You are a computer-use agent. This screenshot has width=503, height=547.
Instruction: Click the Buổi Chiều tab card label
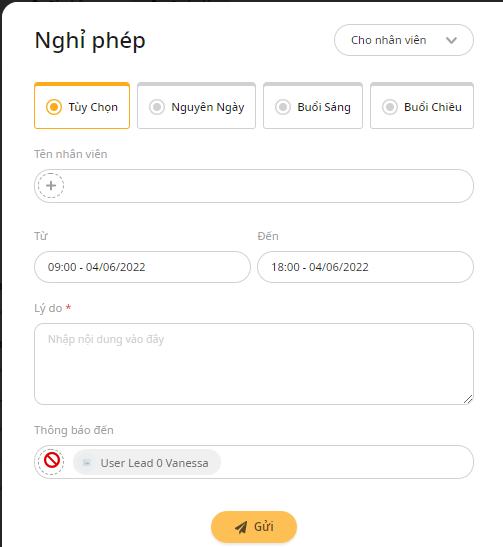(x=433, y=107)
